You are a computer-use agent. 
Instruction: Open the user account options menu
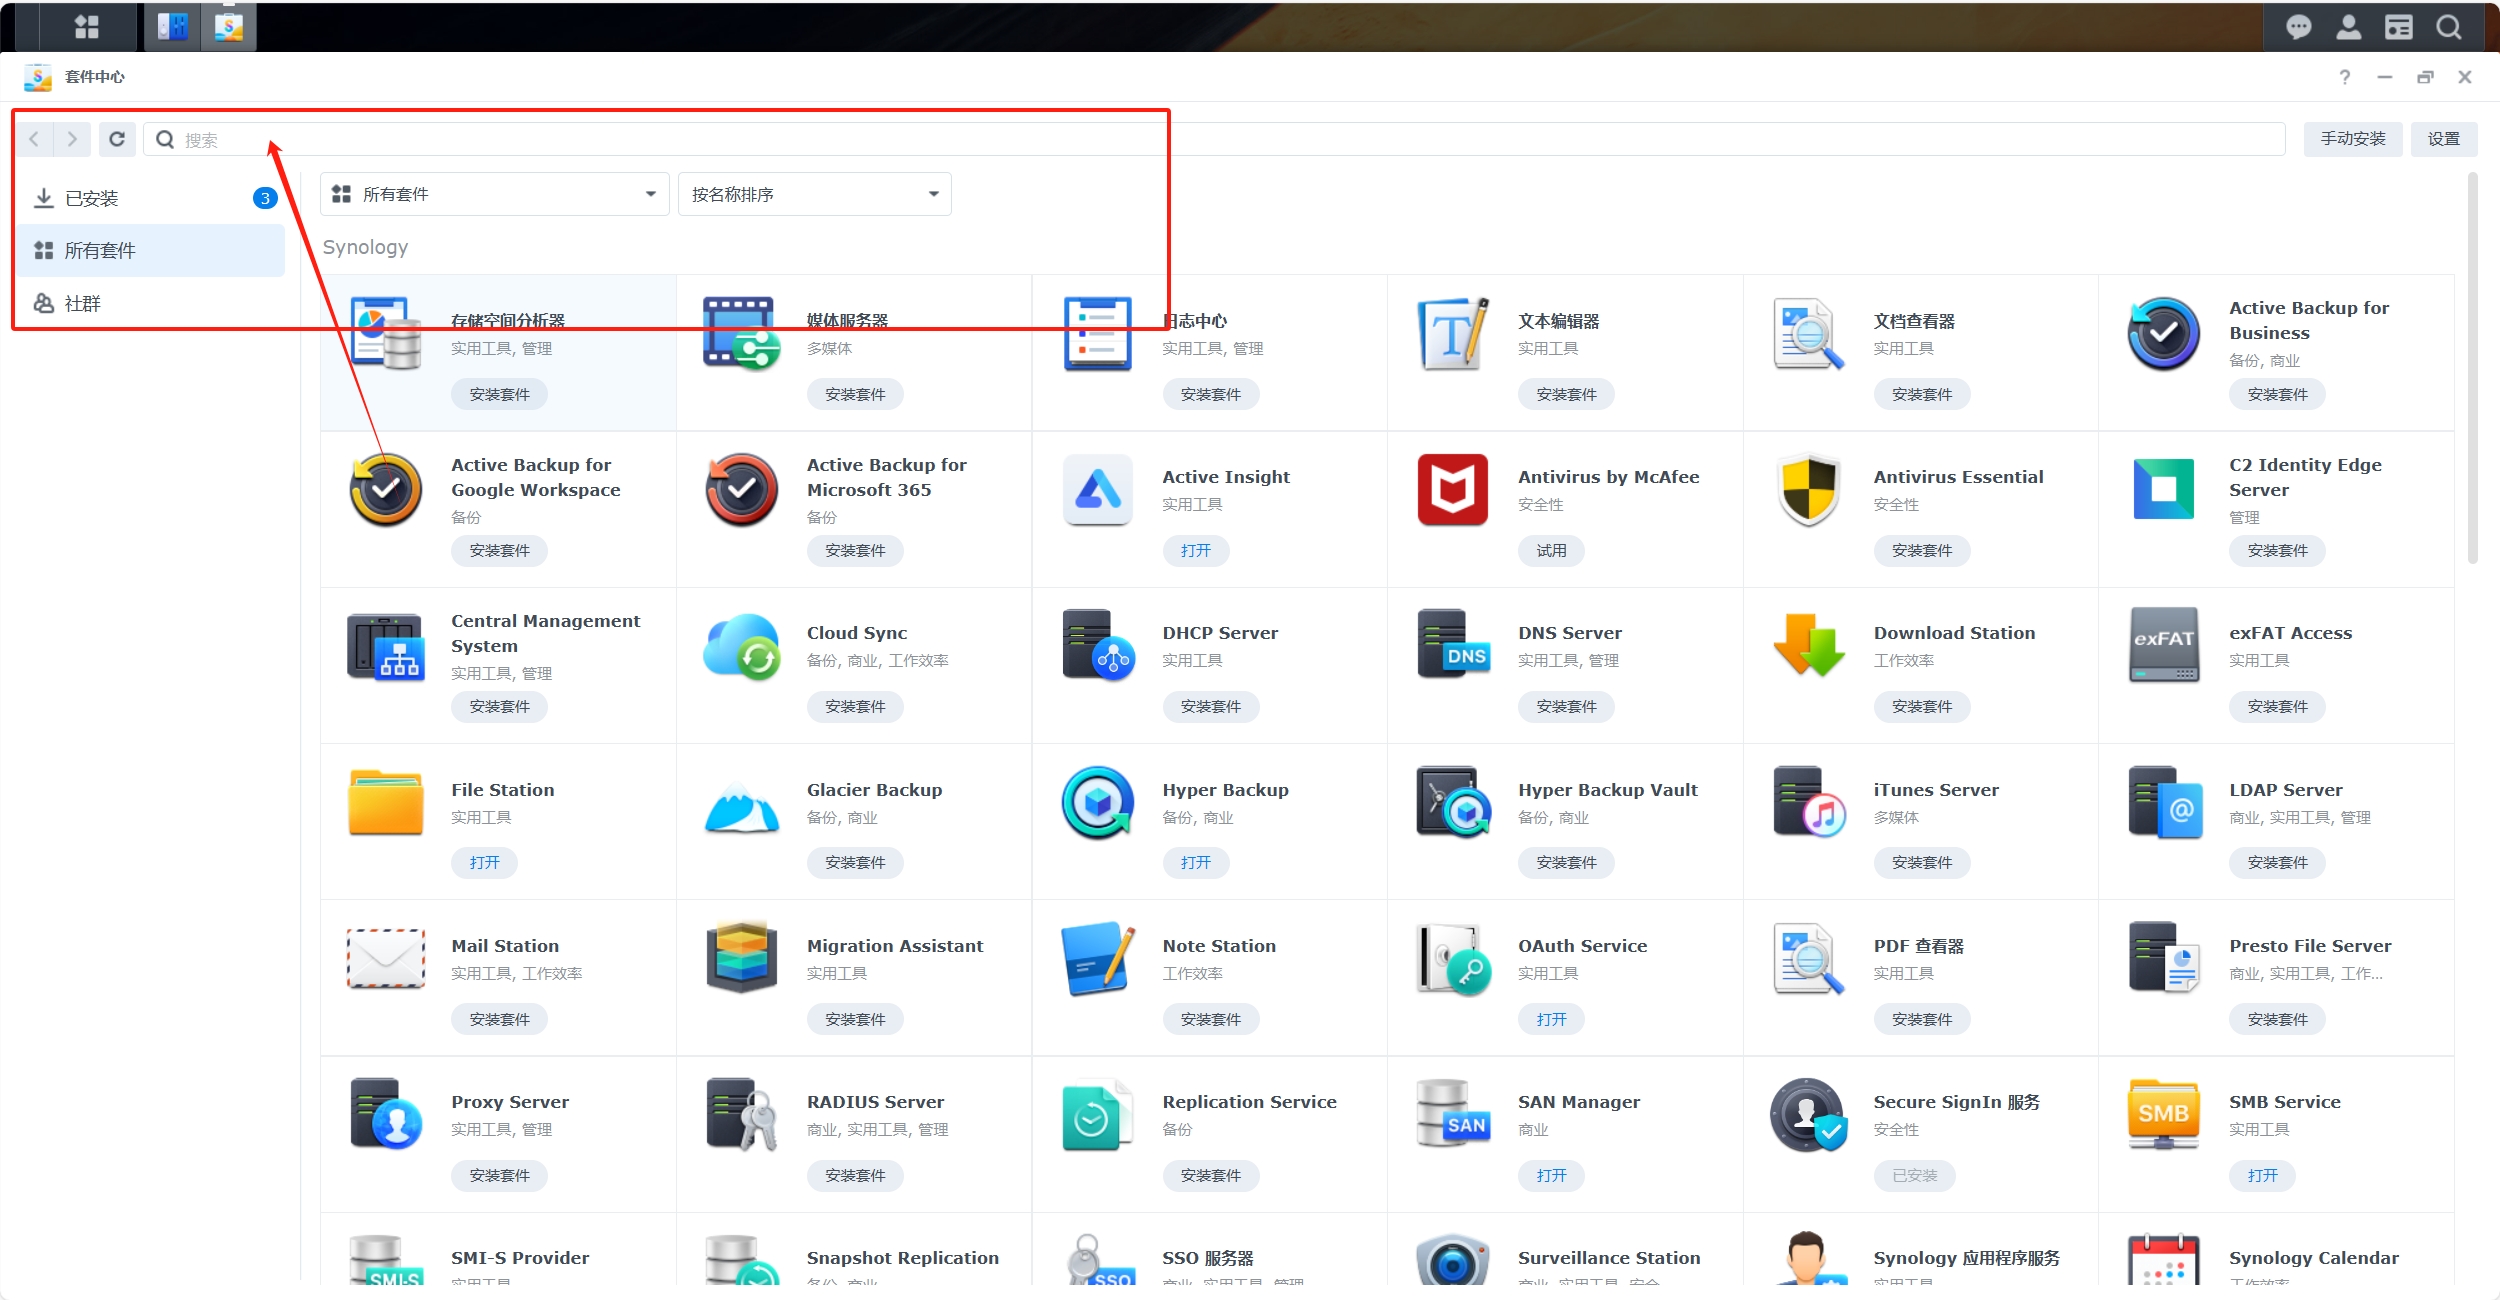tap(2348, 27)
